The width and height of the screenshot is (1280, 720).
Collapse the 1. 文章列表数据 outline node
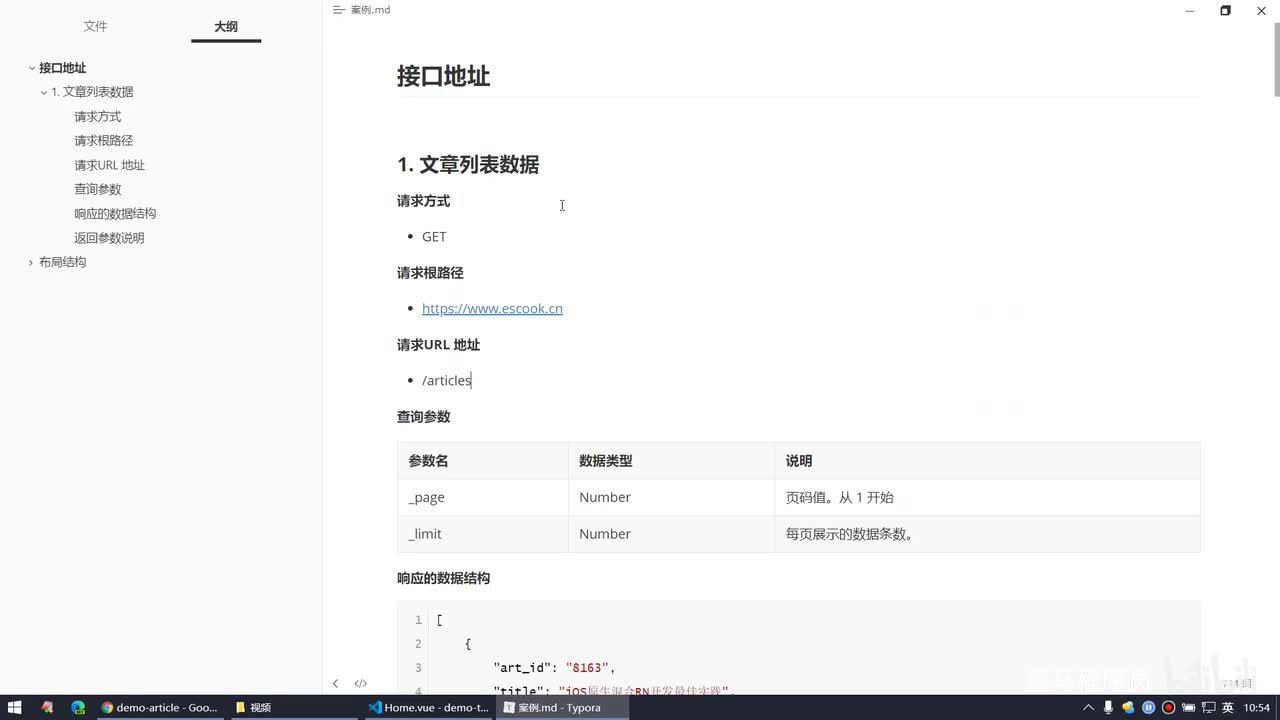click(x=44, y=92)
